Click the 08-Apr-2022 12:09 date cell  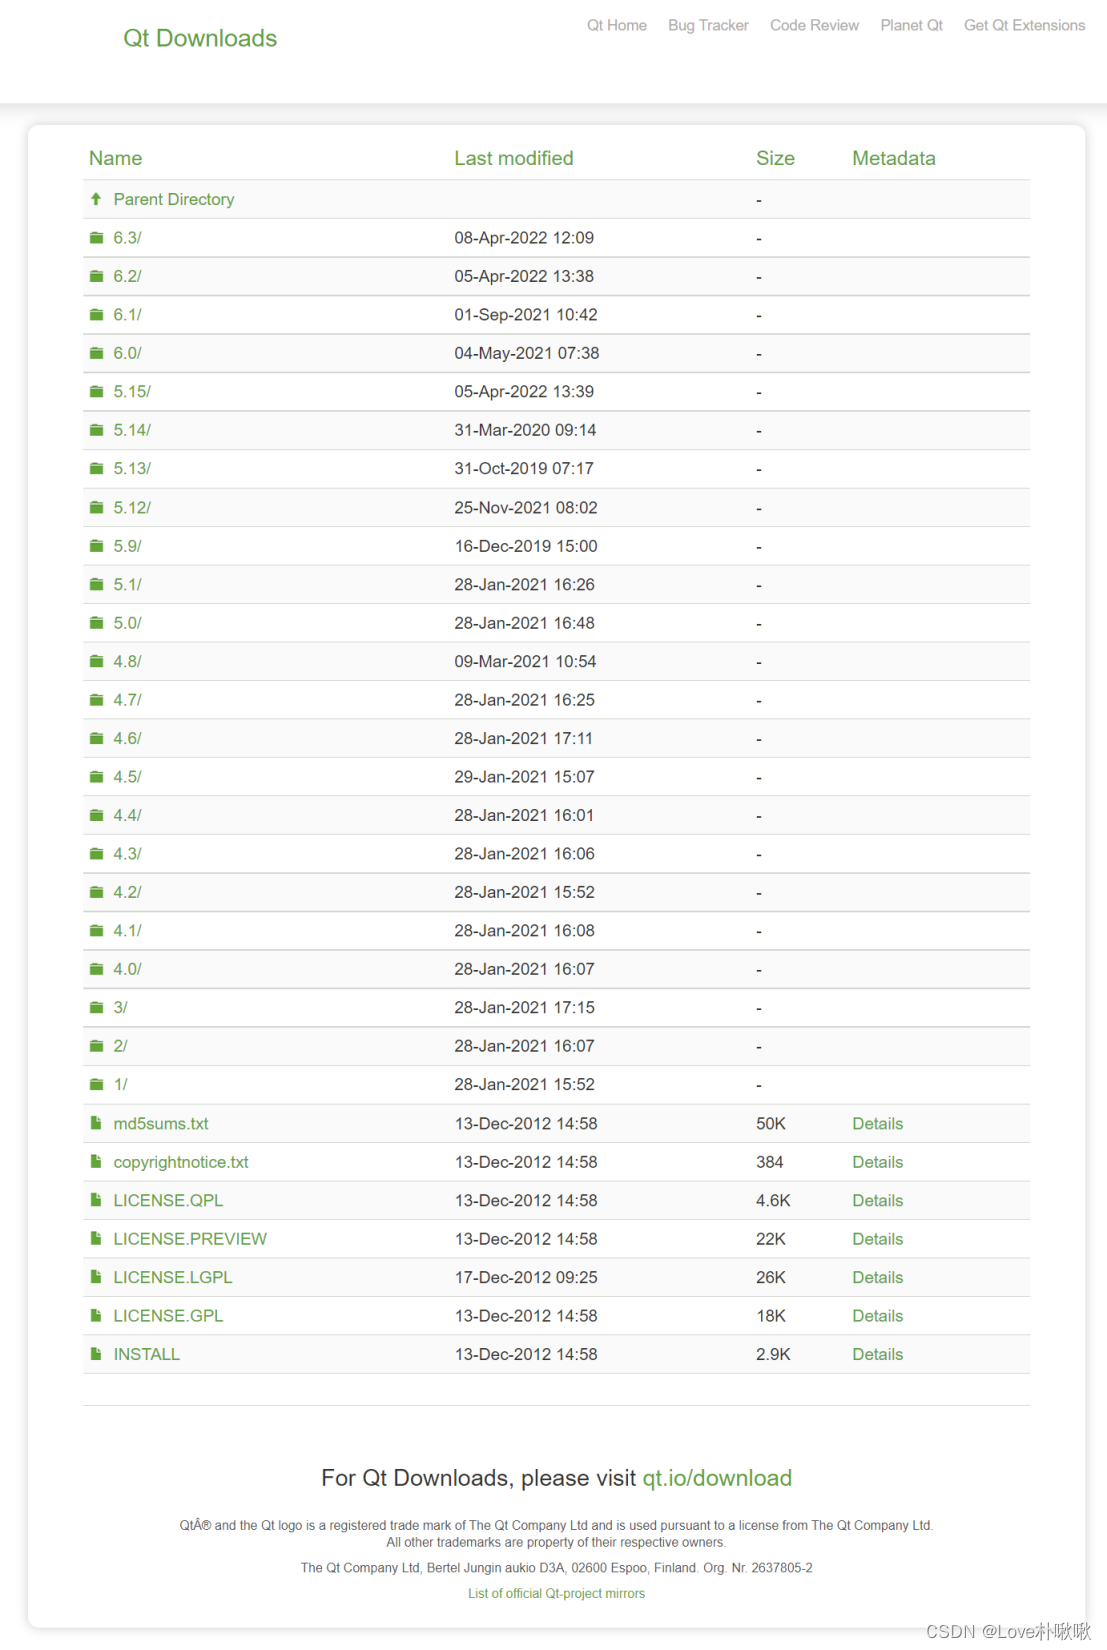tap(524, 238)
